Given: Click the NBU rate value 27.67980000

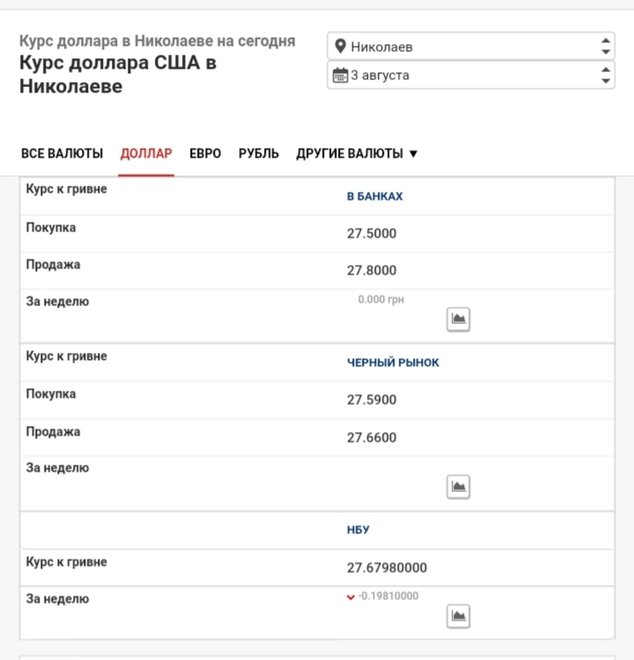Looking at the screenshot, I should 387,568.
